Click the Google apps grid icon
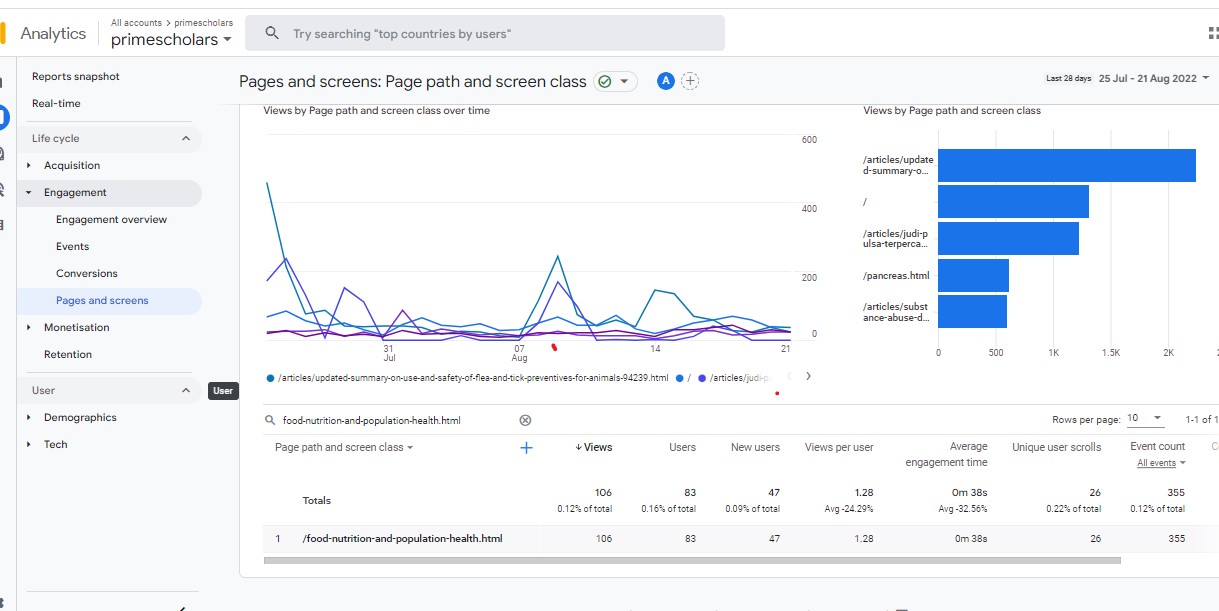 [1212, 33]
